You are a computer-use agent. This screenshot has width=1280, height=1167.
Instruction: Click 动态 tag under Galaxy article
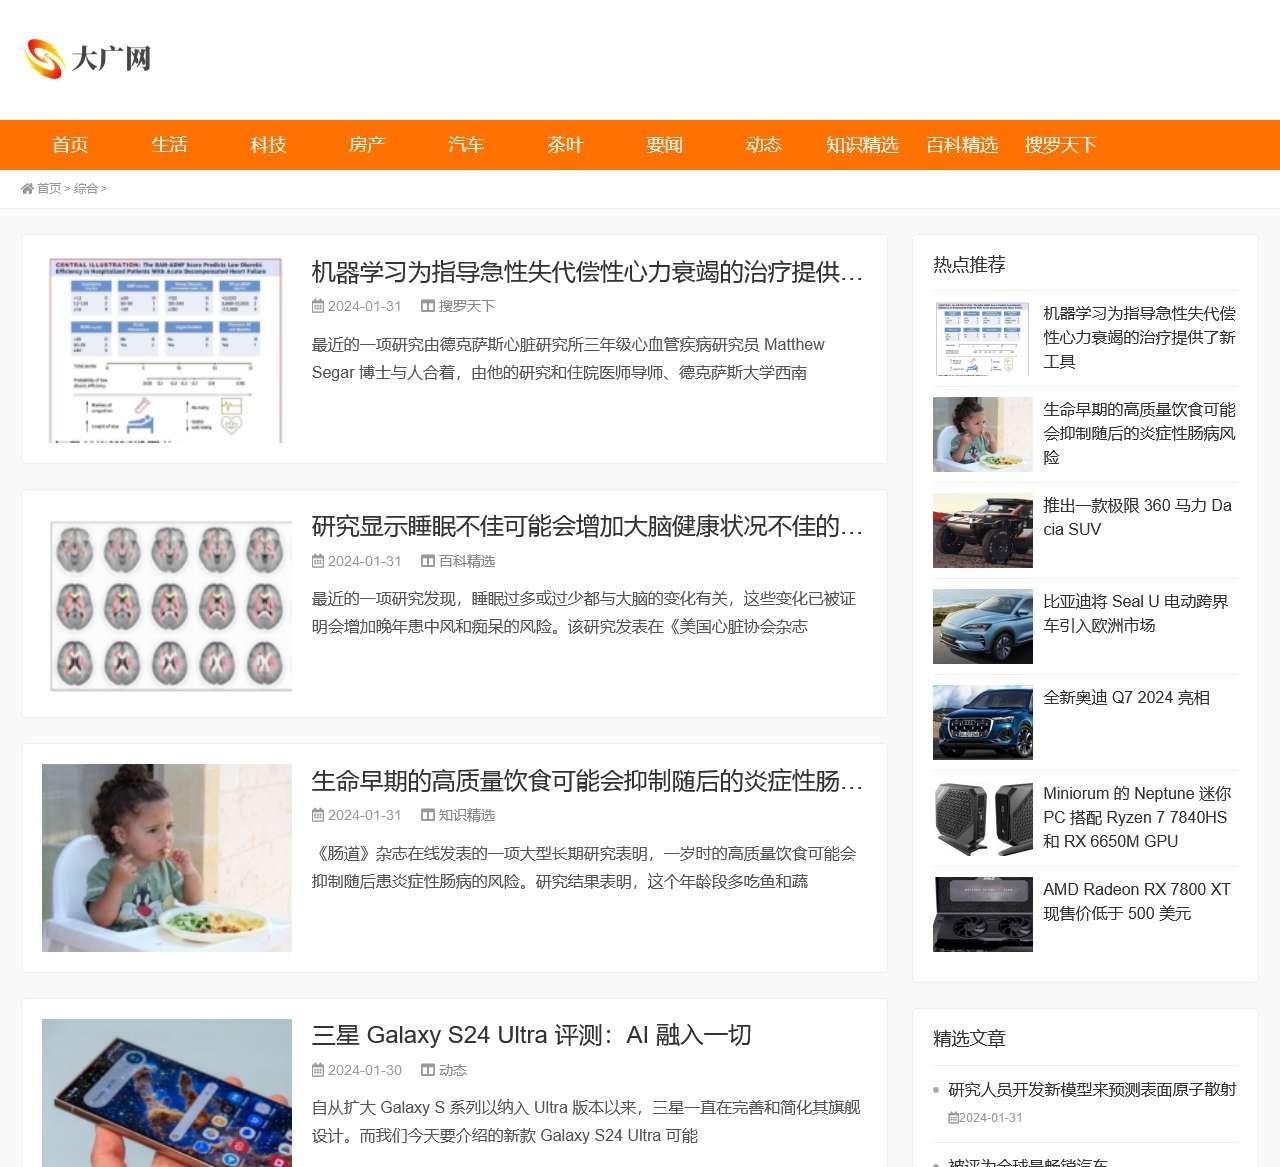[x=453, y=1070]
